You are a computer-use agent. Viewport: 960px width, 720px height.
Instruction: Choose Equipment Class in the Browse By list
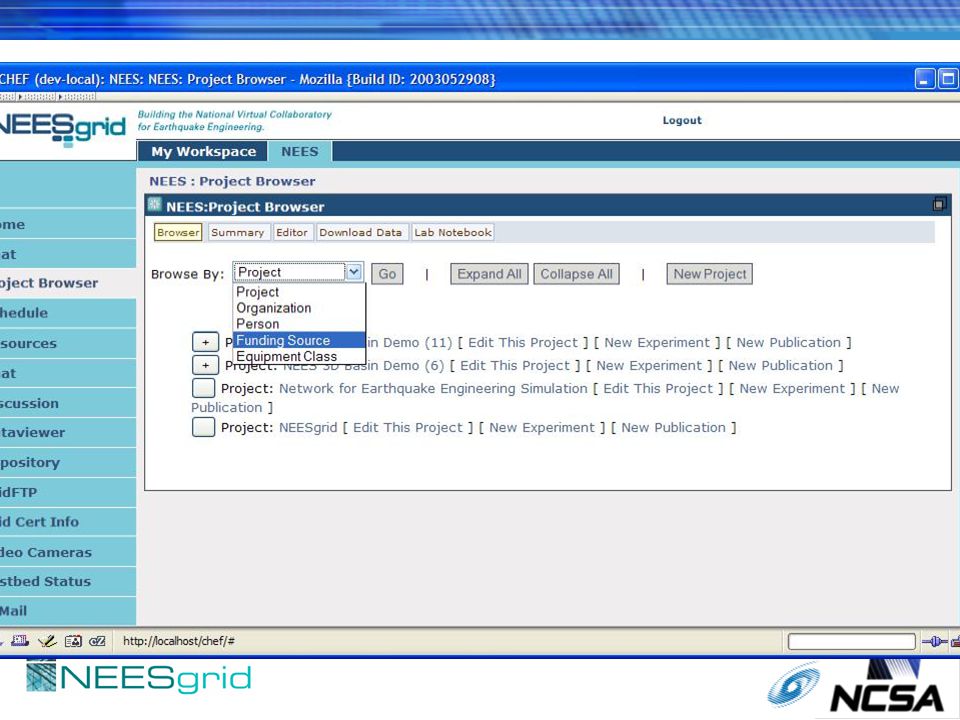(299, 356)
